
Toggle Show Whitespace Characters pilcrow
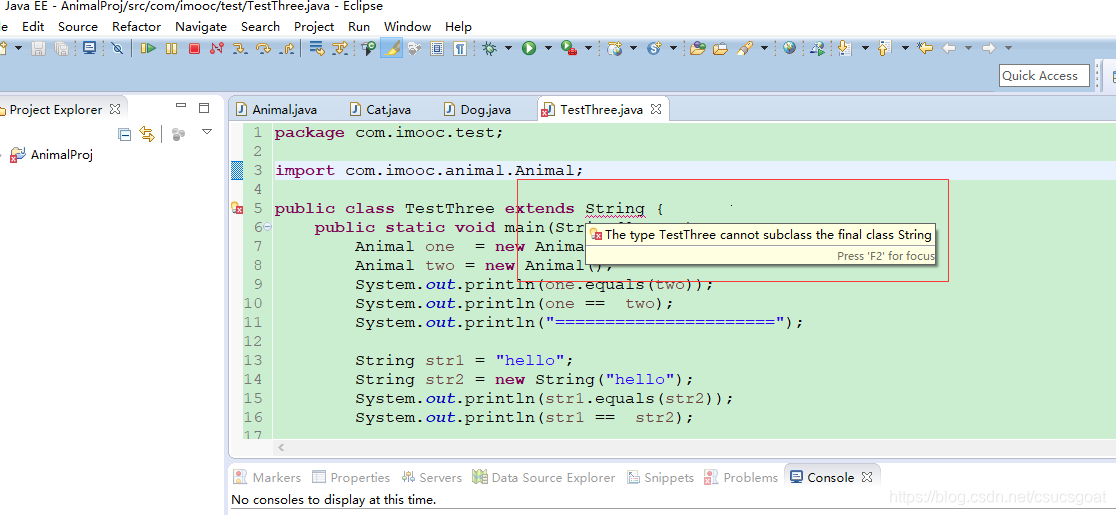[460, 48]
